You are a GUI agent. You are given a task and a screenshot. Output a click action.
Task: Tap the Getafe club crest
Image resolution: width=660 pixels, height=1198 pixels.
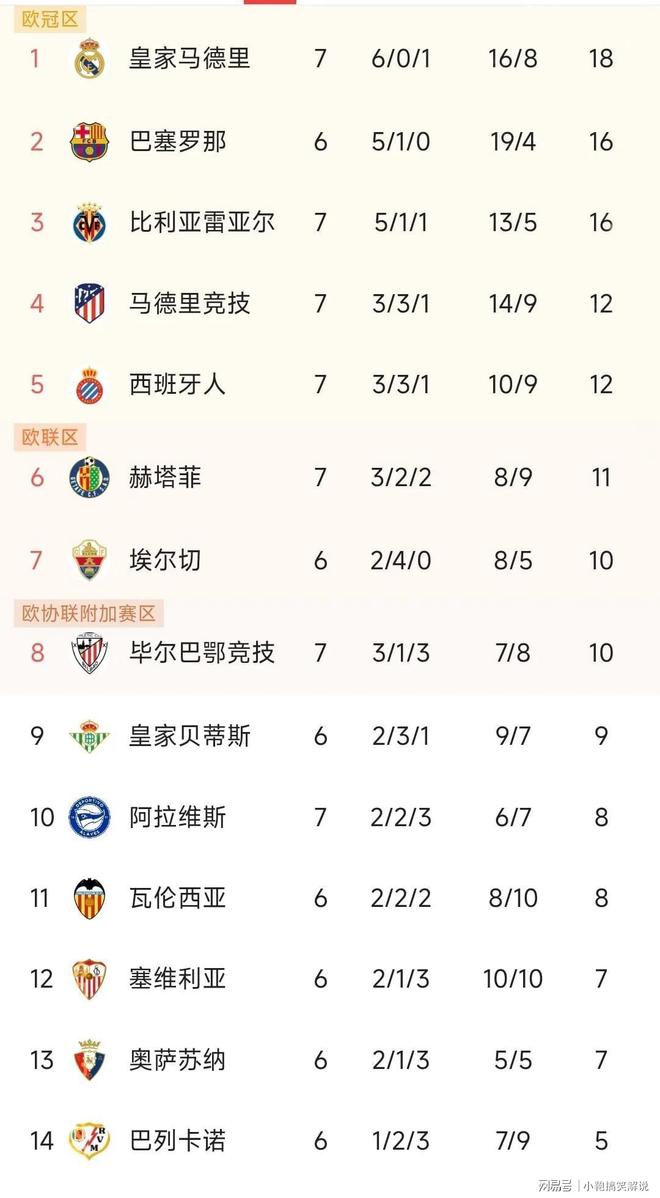[x=89, y=477]
